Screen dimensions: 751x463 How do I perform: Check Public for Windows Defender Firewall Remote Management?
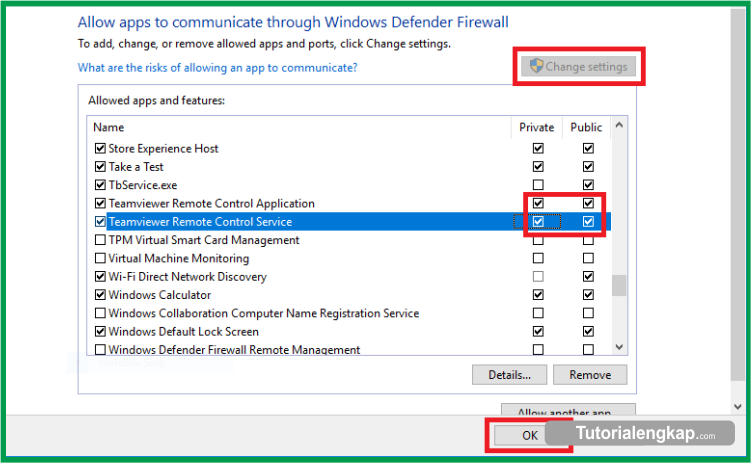point(588,350)
